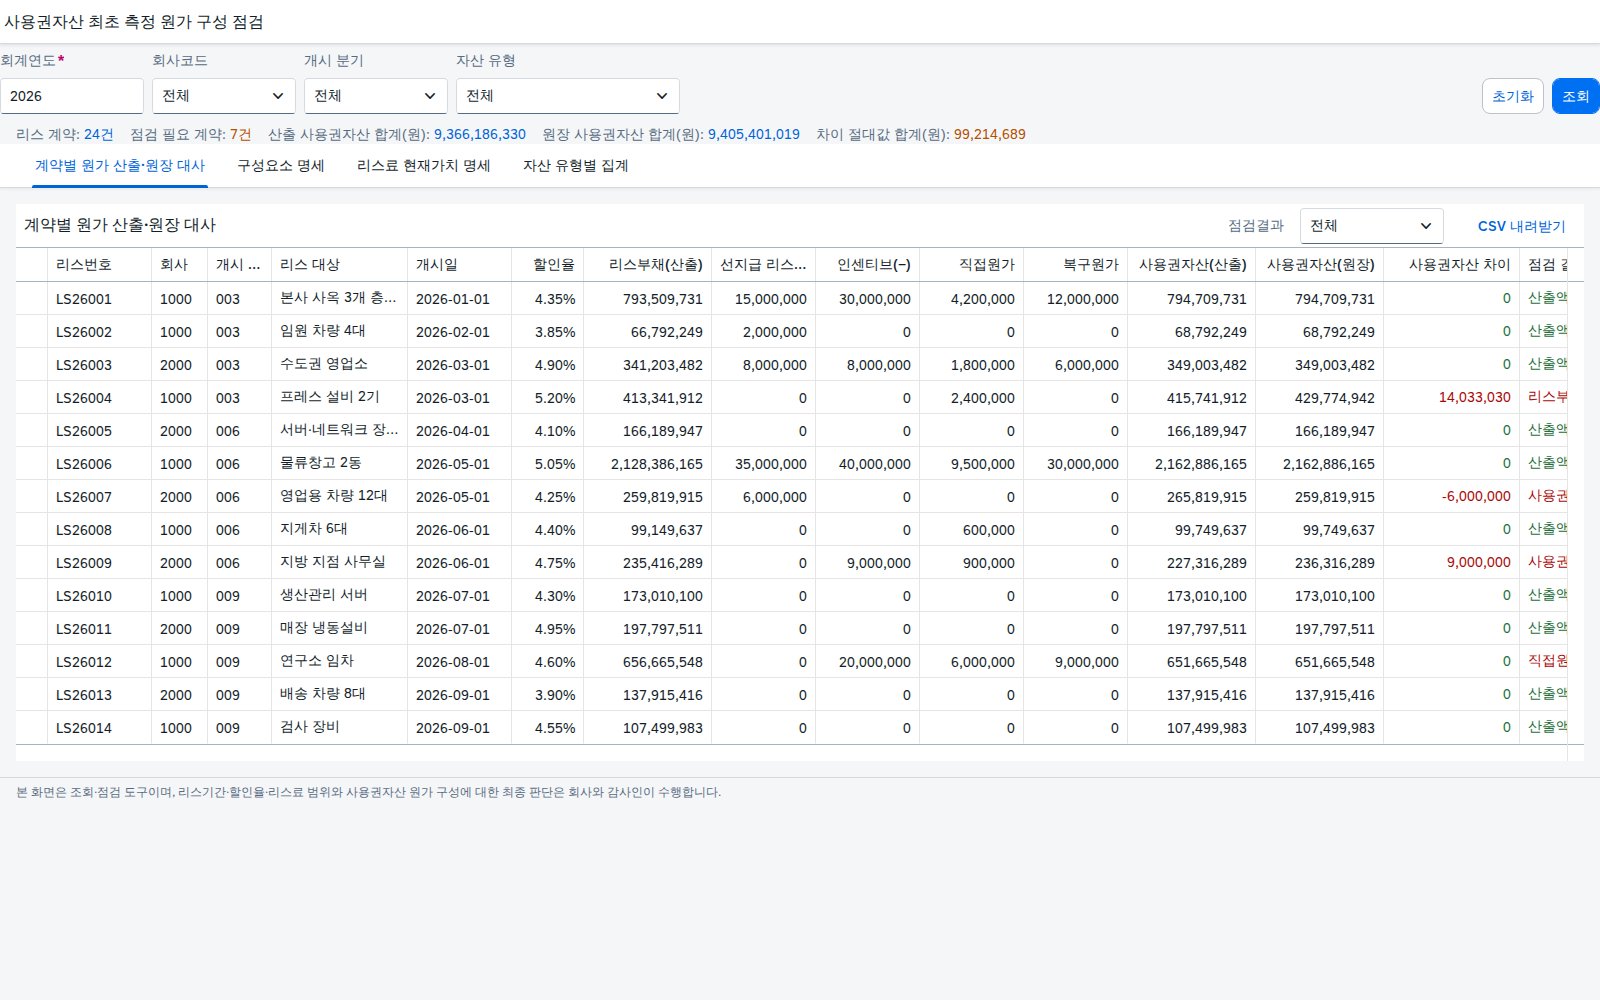Click lease number LS26014

[84, 728]
